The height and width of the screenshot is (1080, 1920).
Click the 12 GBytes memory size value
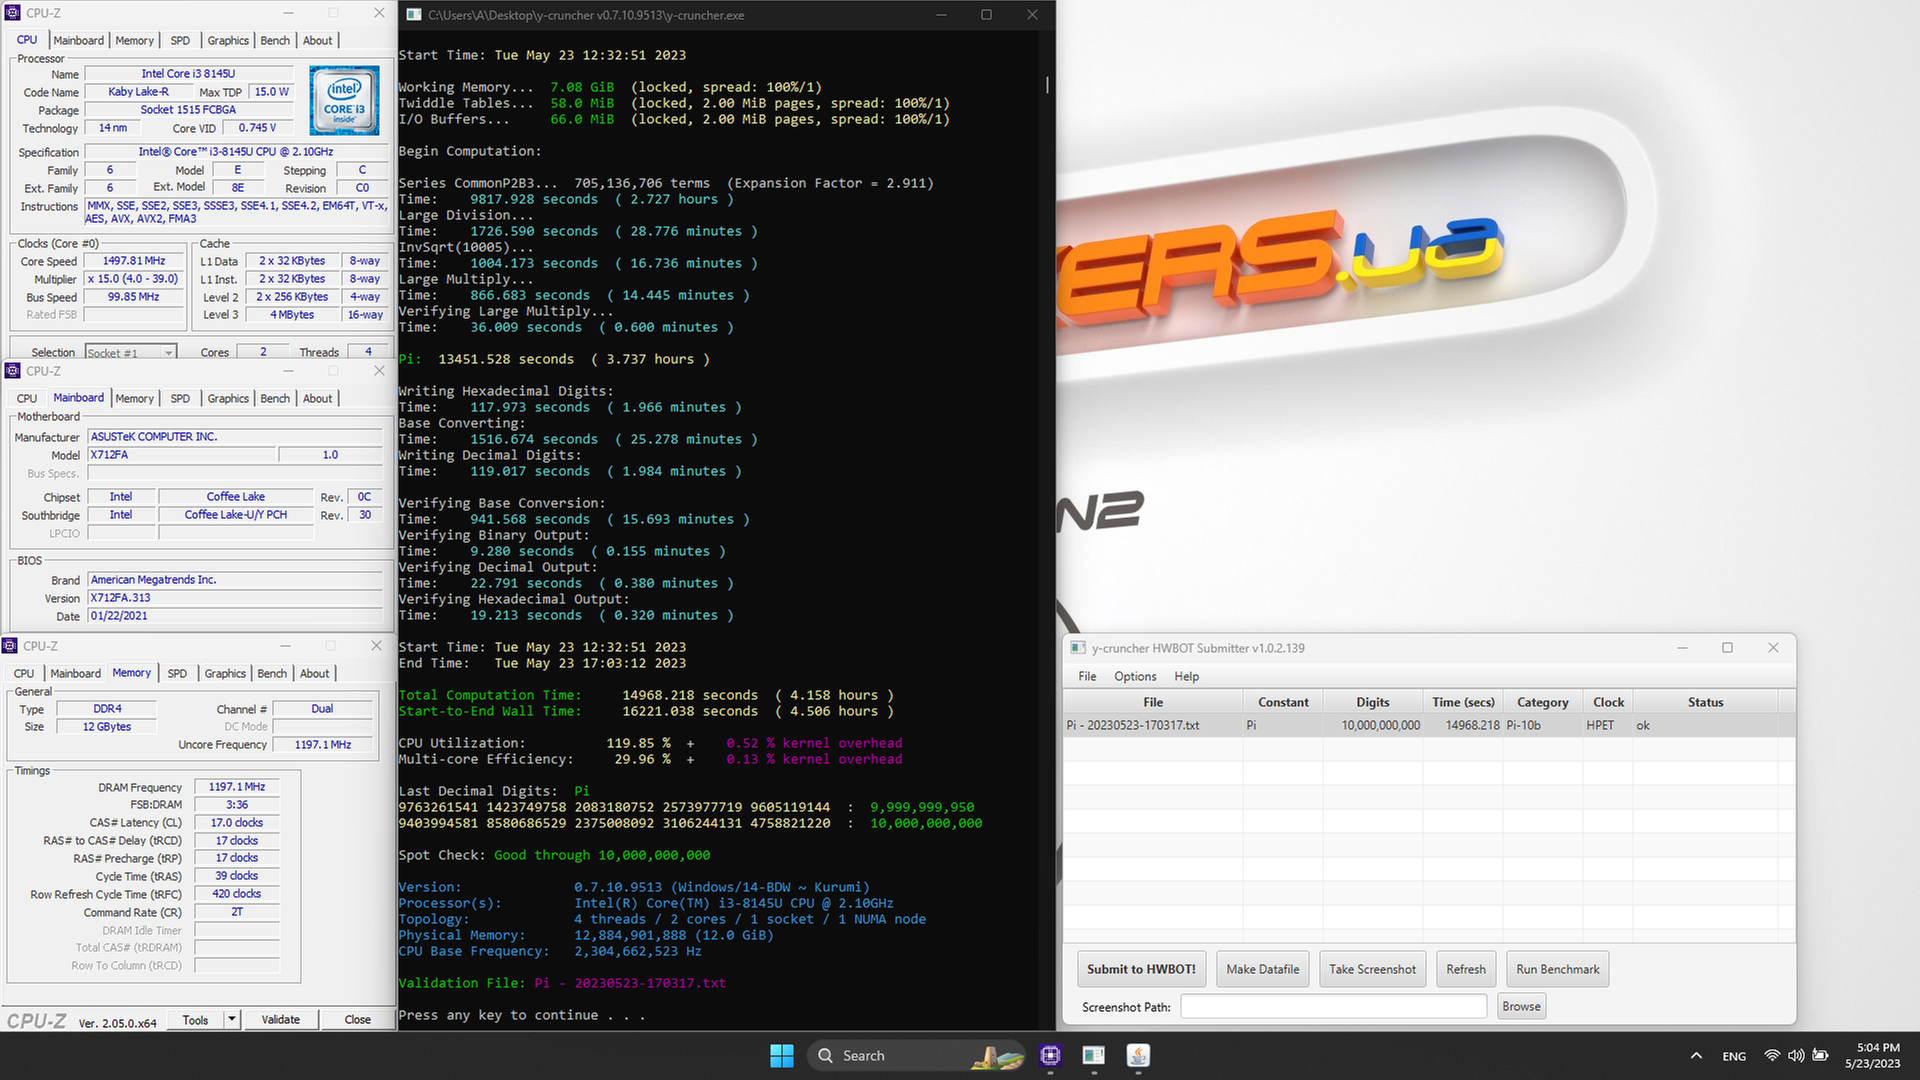pos(106,727)
